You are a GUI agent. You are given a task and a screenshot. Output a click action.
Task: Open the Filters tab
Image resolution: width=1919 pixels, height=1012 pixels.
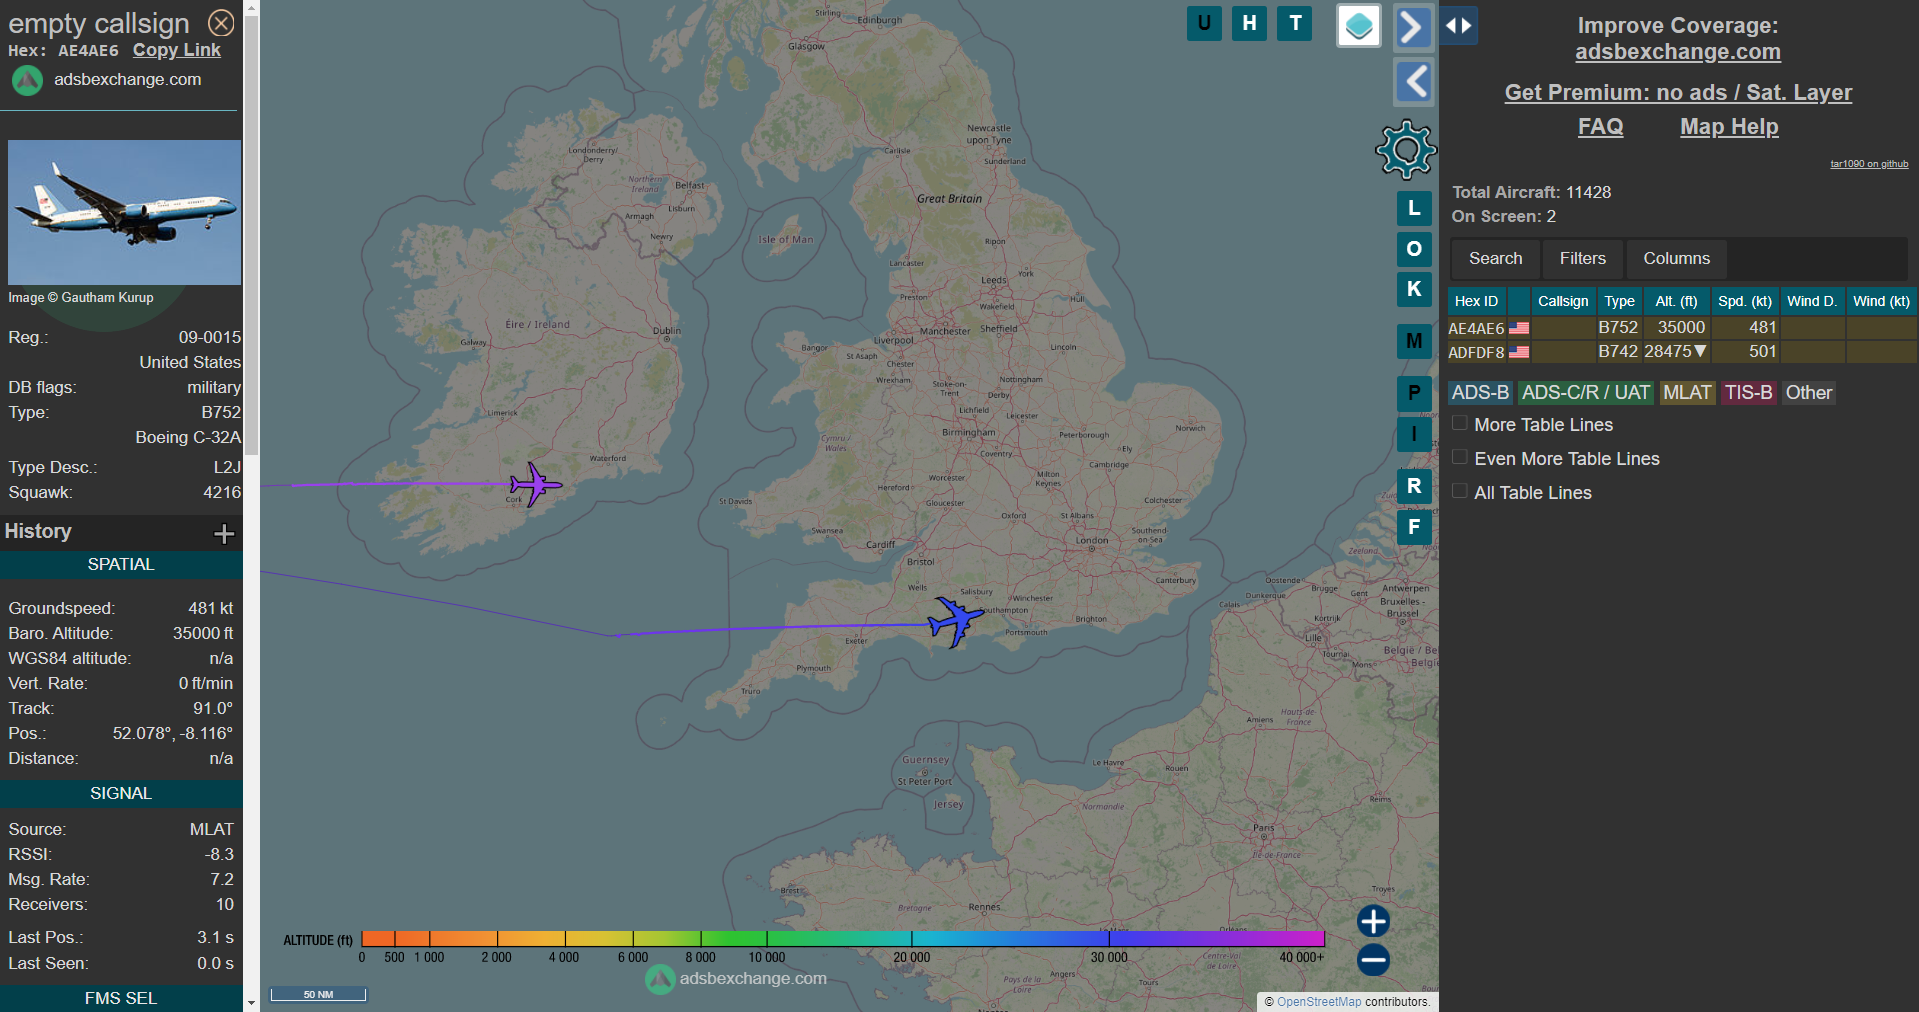1582,259
